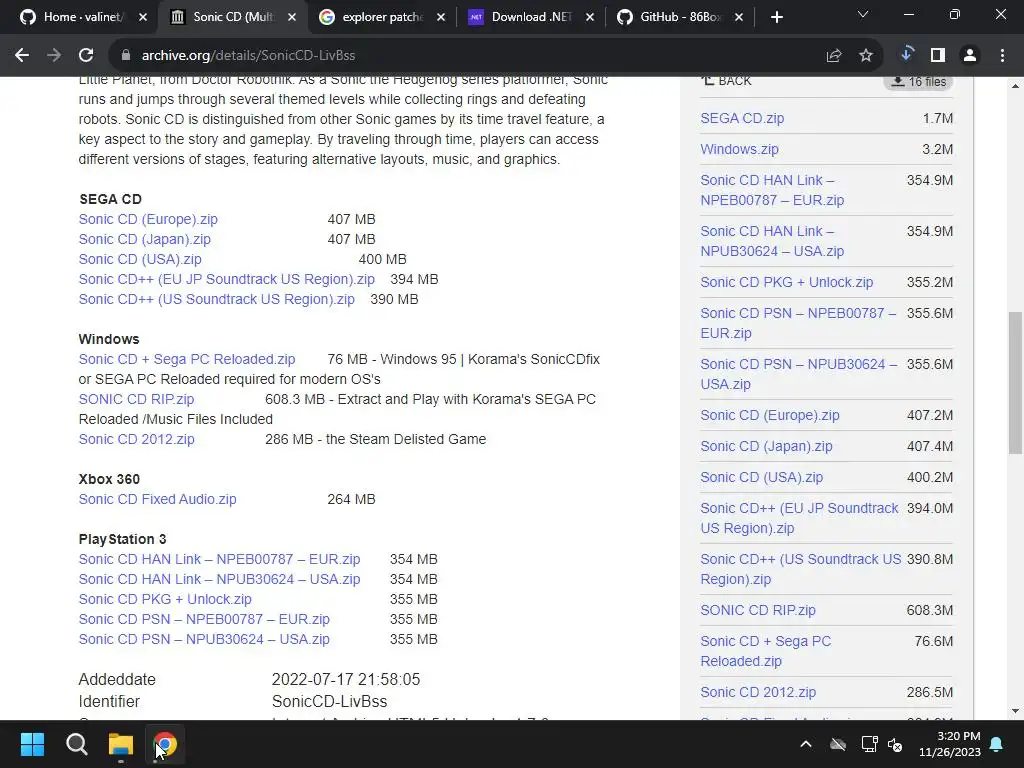Click the Chrome taskbar icon

tap(165, 744)
